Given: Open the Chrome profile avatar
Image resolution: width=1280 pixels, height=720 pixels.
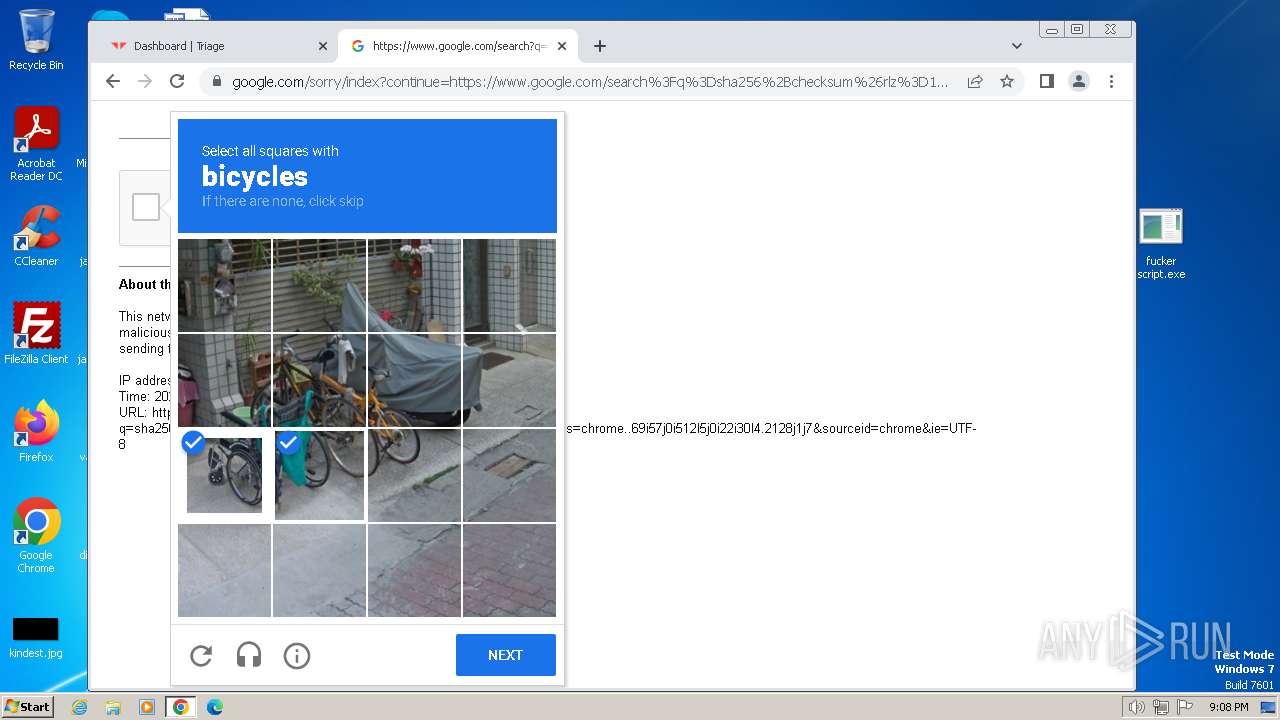Looking at the screenshot, I should 1079,81.
